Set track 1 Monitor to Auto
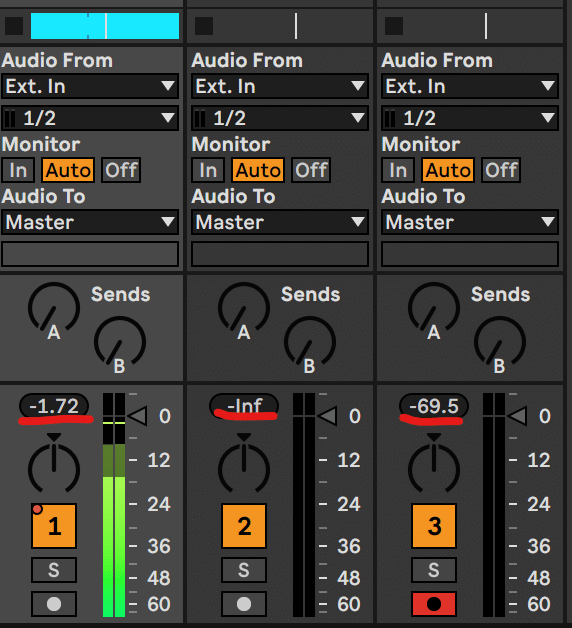 click(x=68, y=170)
